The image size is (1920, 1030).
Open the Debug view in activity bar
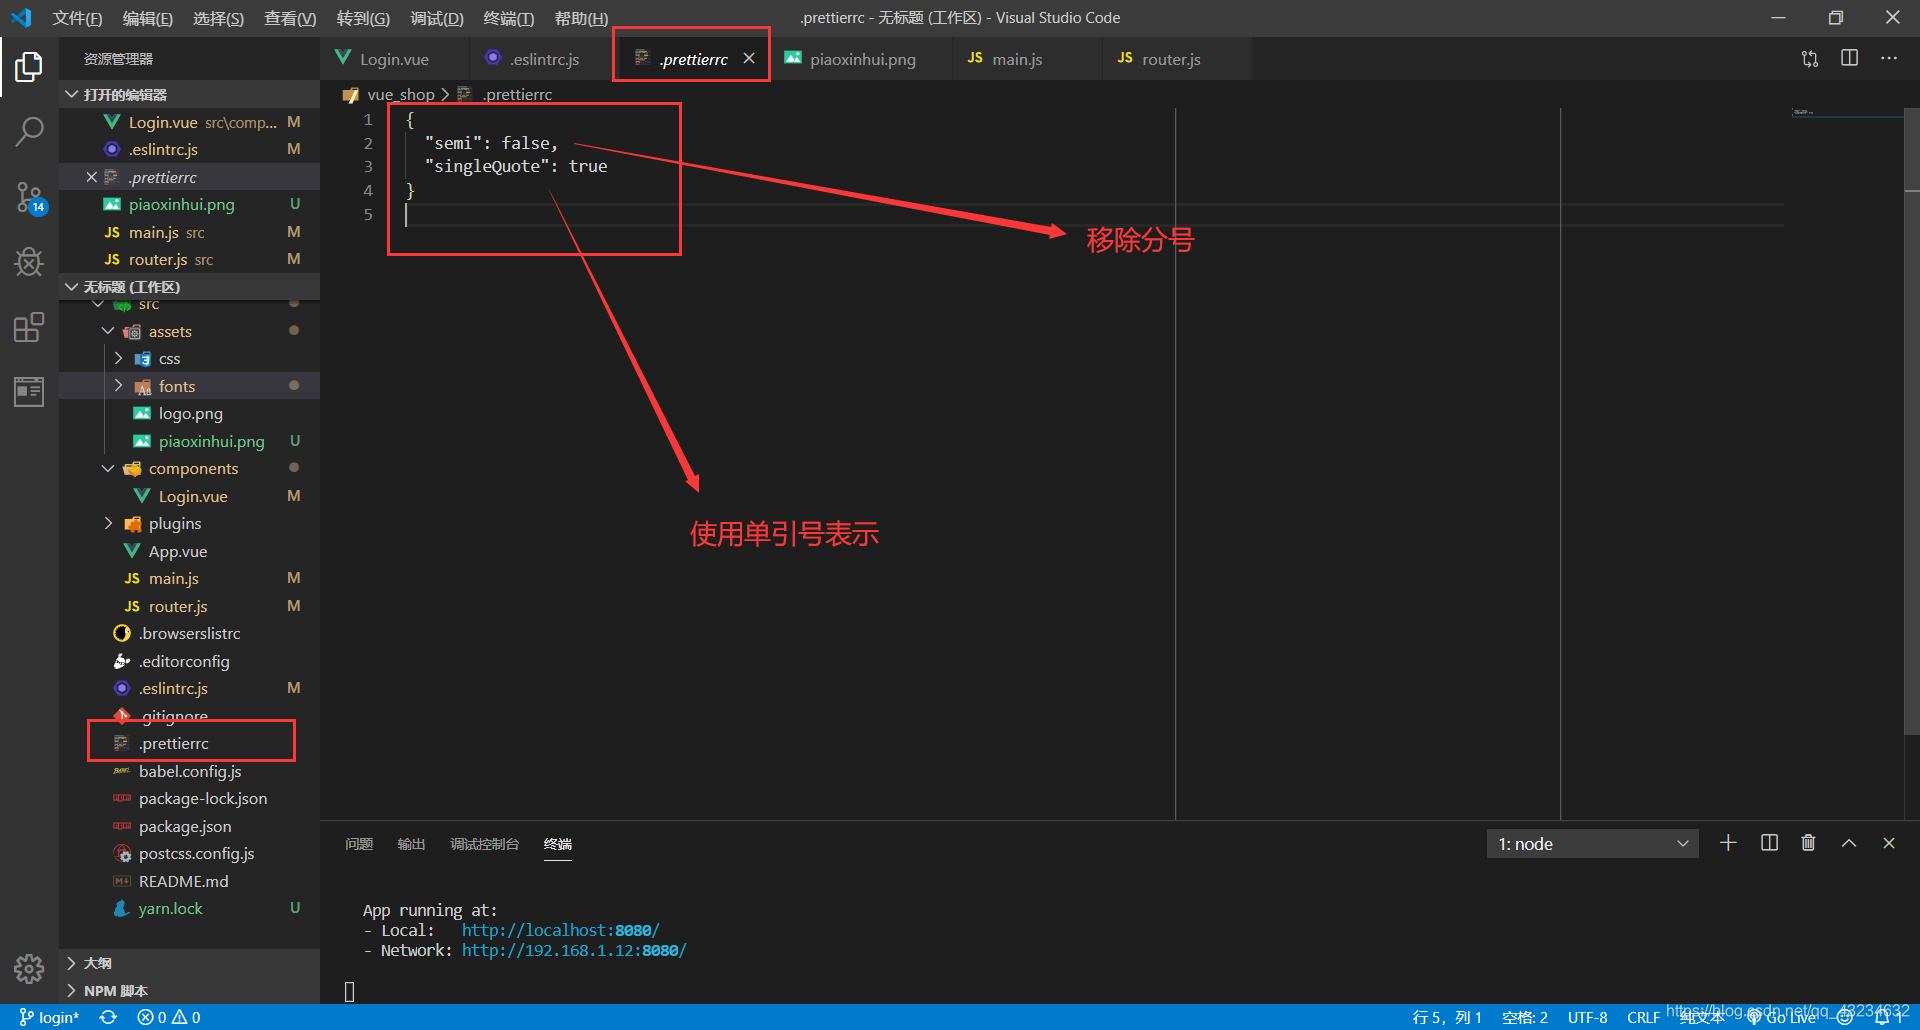pos(29,262)
